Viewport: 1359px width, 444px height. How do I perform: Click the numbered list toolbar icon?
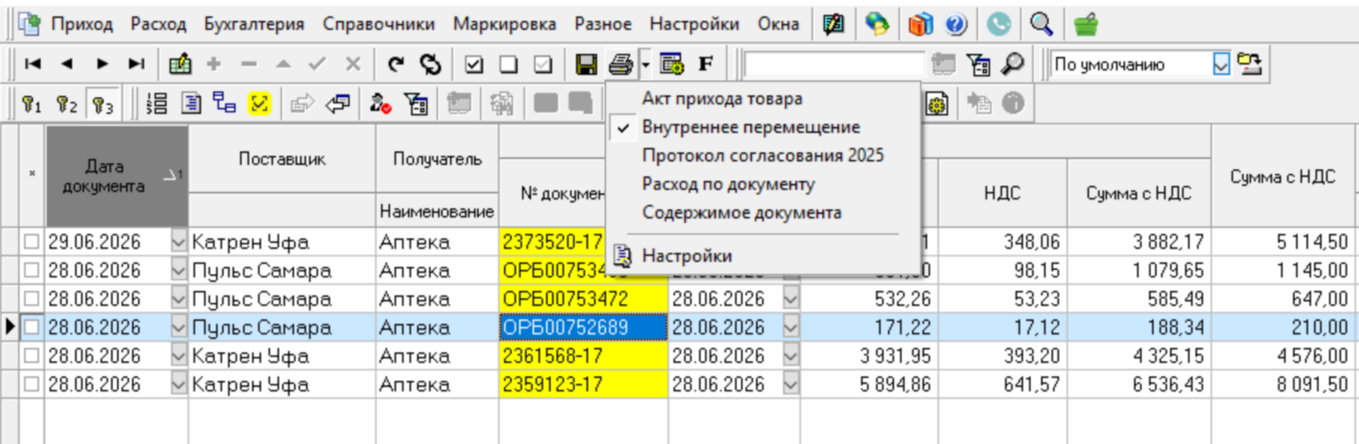click(156, 102)
